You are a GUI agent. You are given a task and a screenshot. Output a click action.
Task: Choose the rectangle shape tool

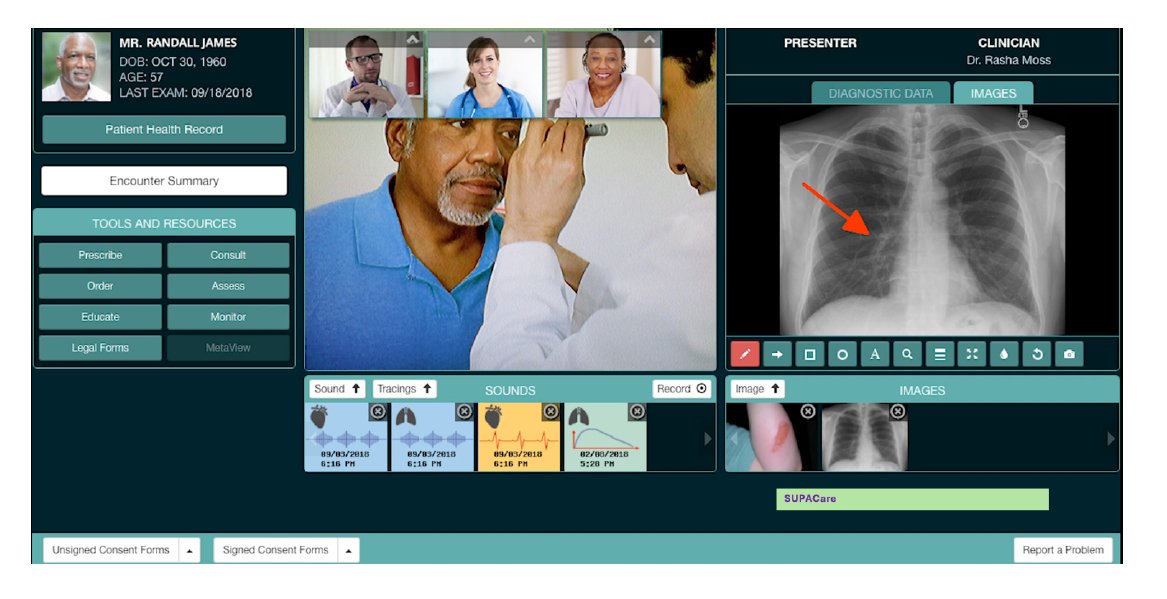[x=810, y=354]
